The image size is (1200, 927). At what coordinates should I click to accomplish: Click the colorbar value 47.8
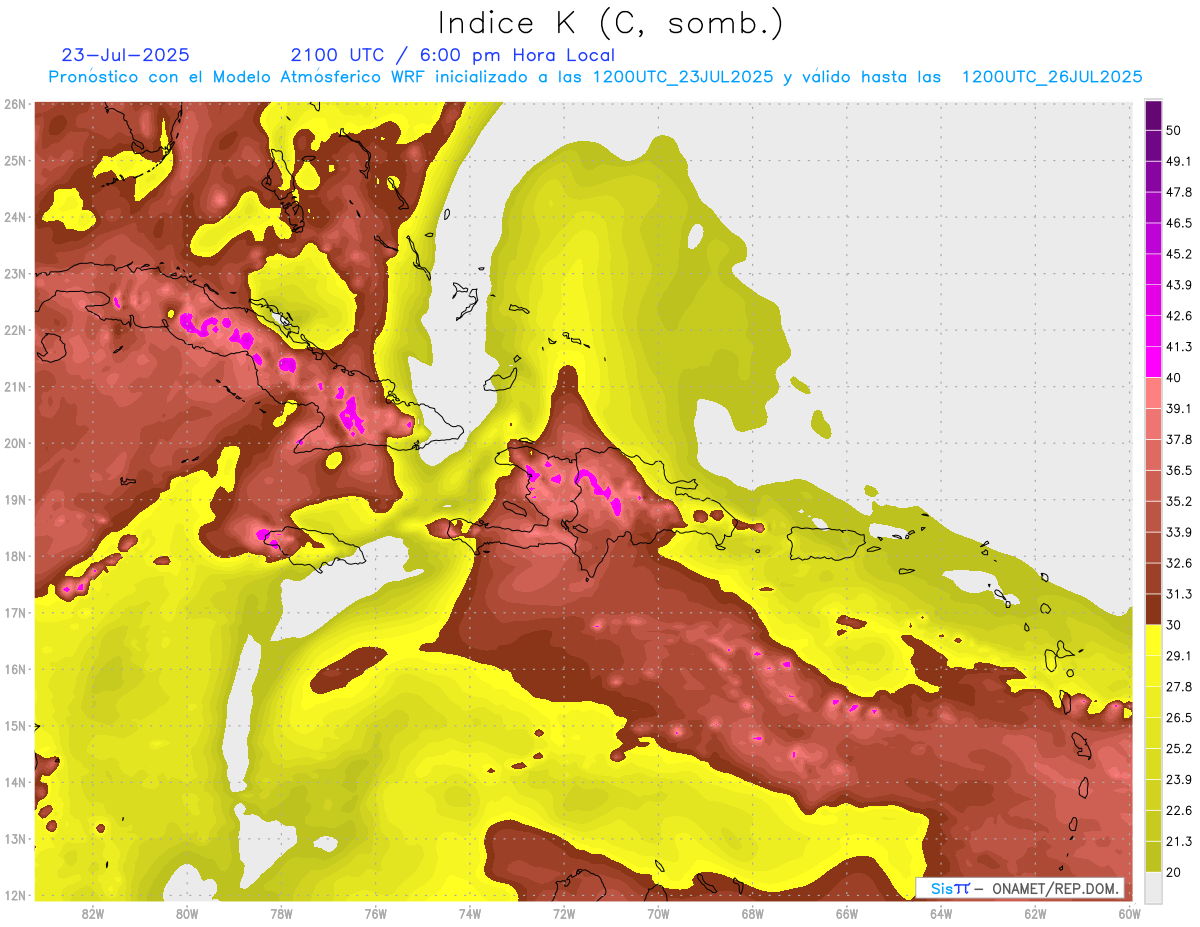click(1179, 192)
